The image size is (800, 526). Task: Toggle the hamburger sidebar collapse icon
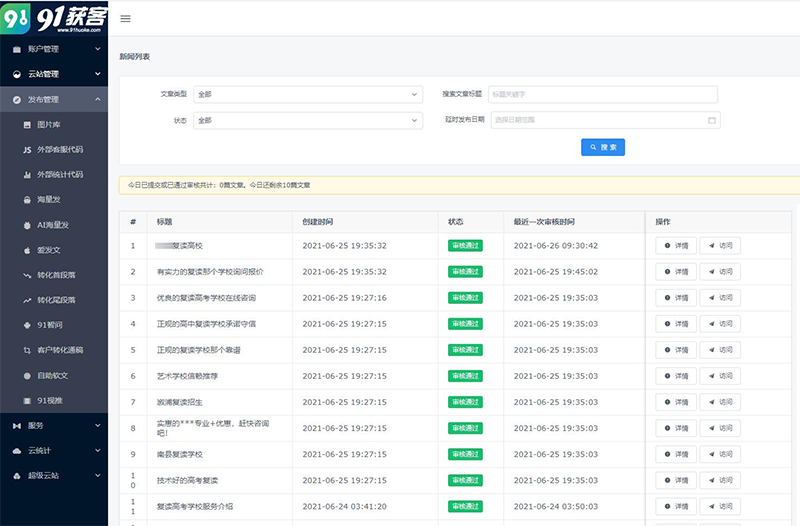tap(126, 19)
